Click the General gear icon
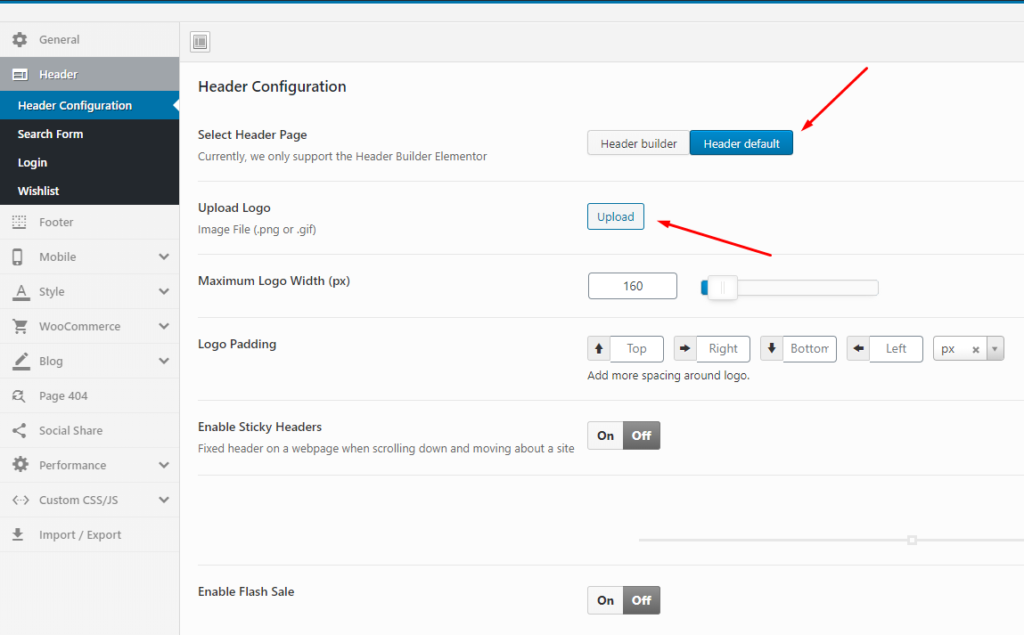The height and width of the screenshot is (635, 1024). point(20,39)
